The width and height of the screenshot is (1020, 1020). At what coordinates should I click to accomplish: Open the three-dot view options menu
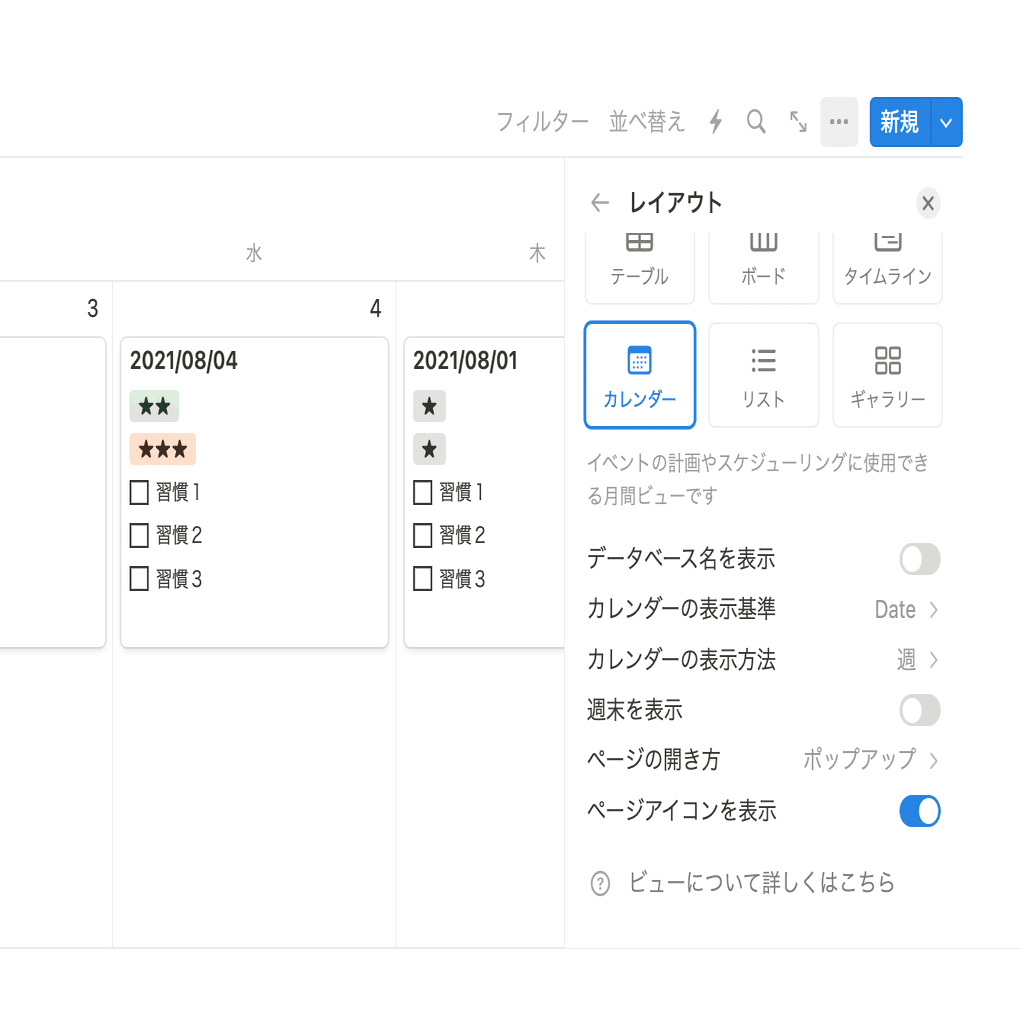click(x=839, y=122)
